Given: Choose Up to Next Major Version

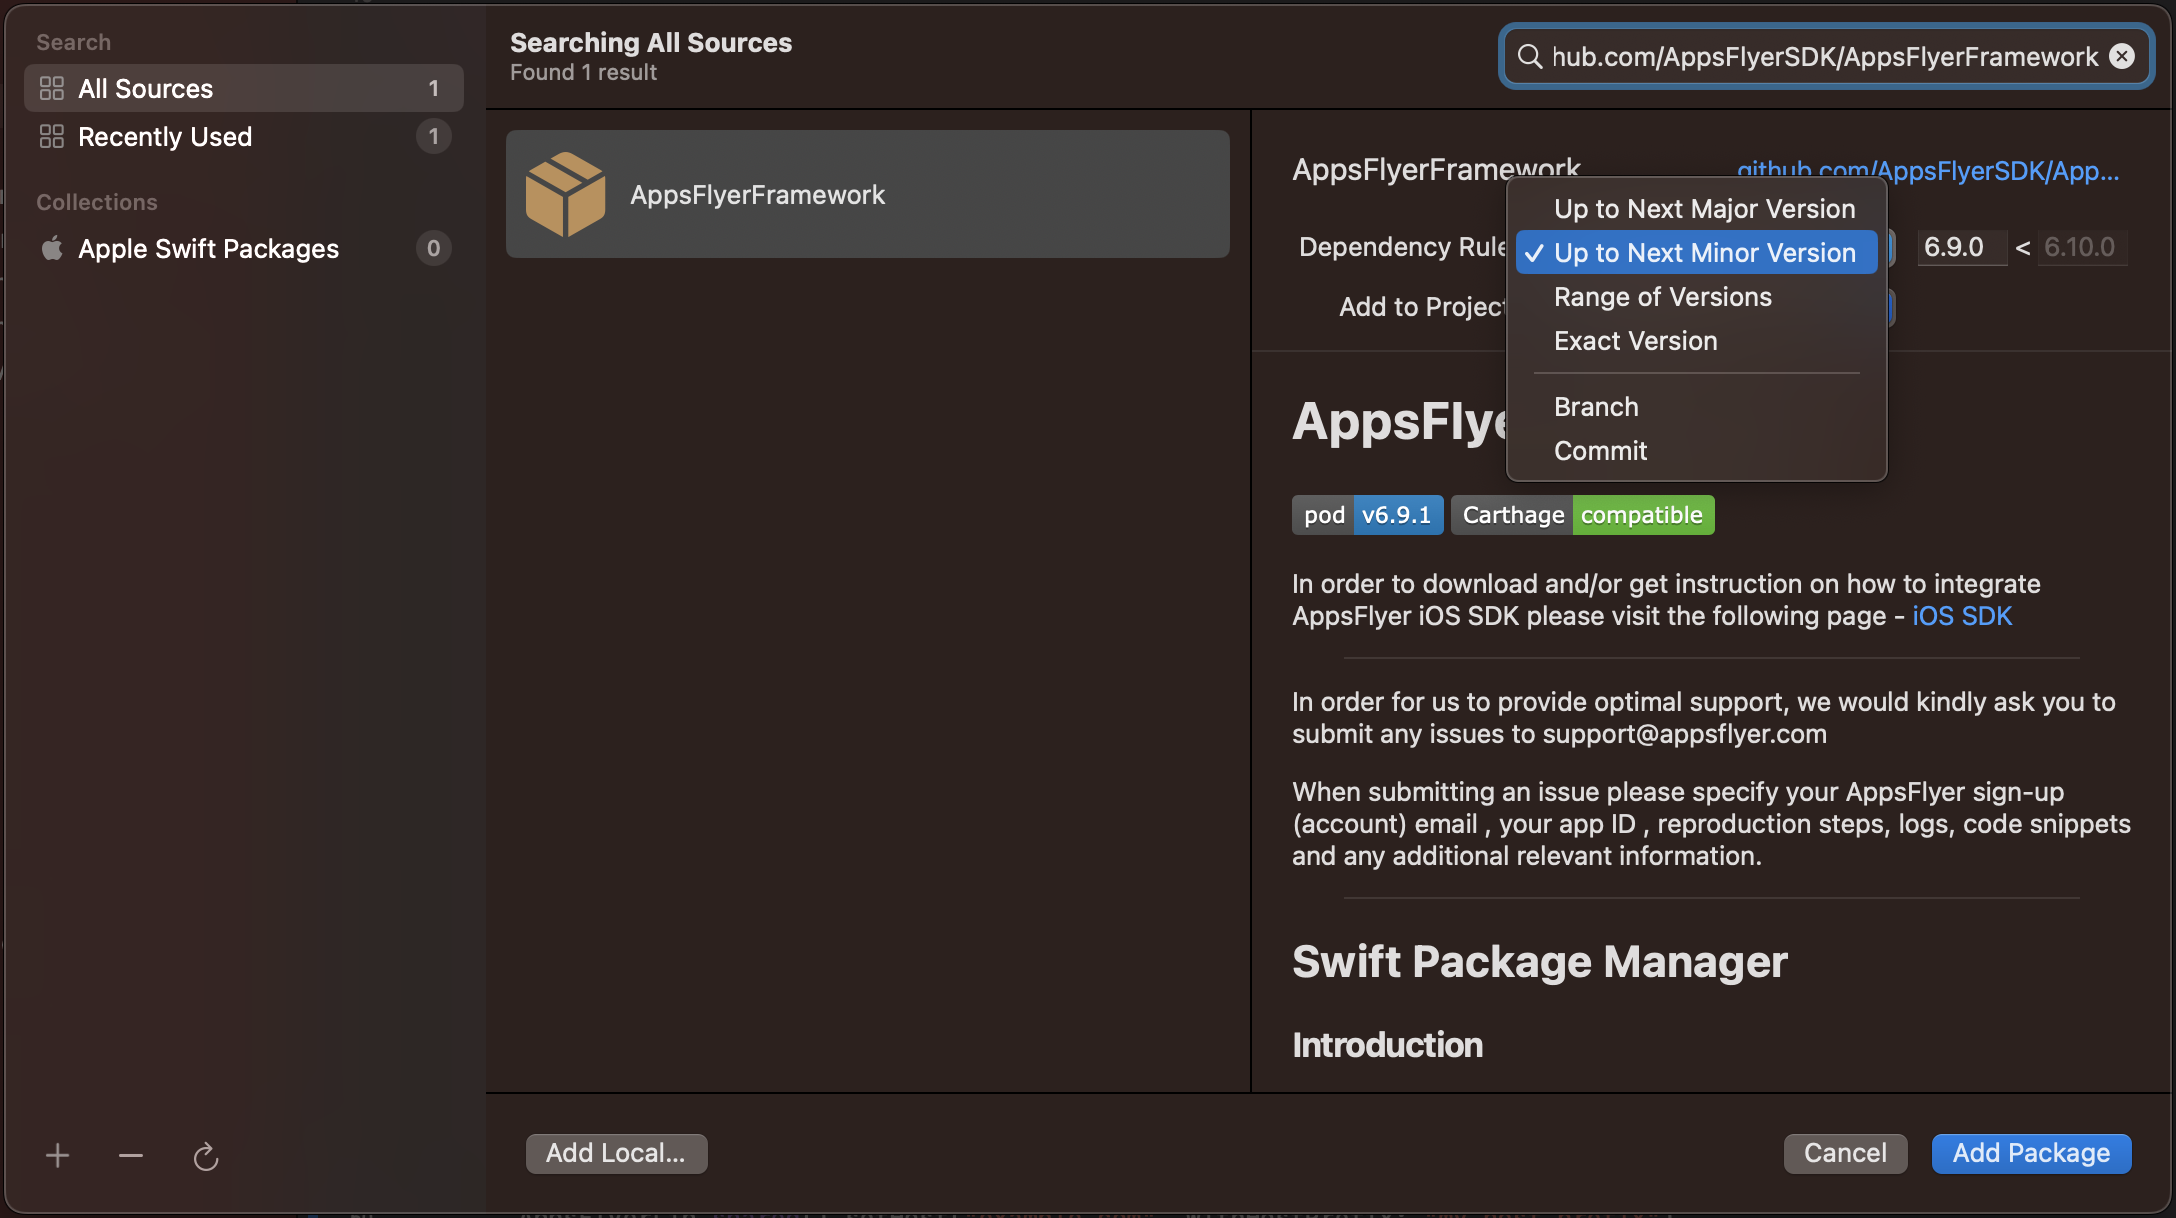Looking at the screenshot, I should point(1704,209).
